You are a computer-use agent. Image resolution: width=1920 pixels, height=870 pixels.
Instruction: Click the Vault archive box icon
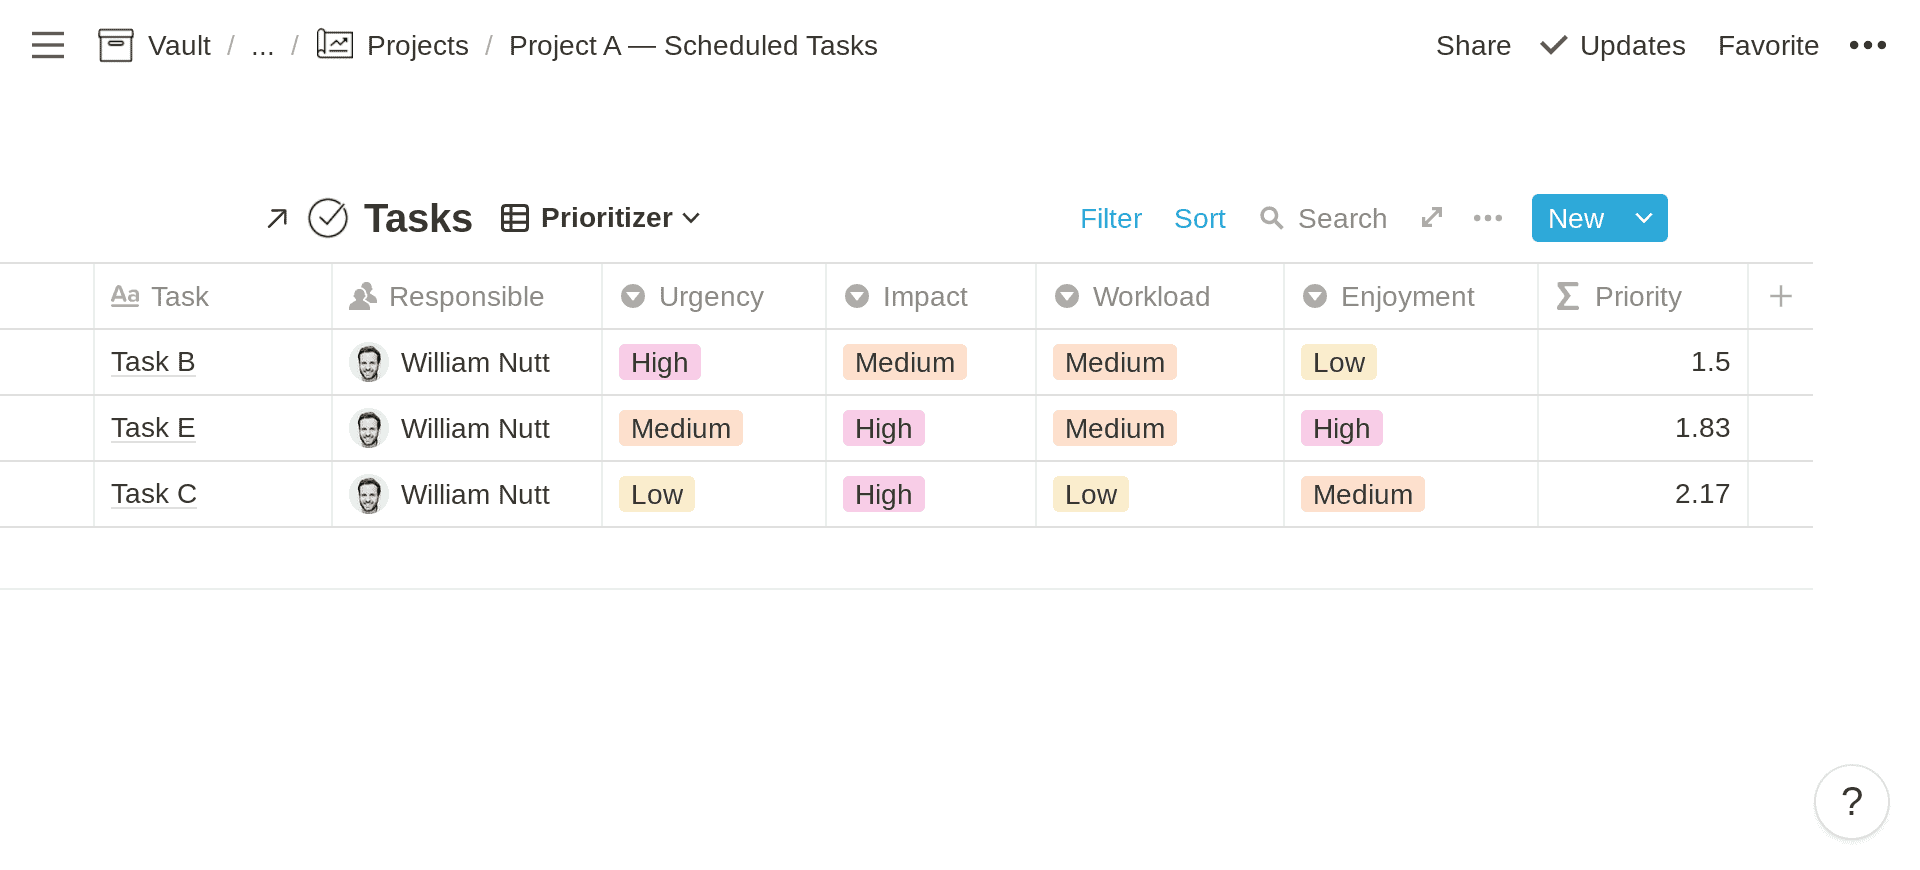(116, 45)
